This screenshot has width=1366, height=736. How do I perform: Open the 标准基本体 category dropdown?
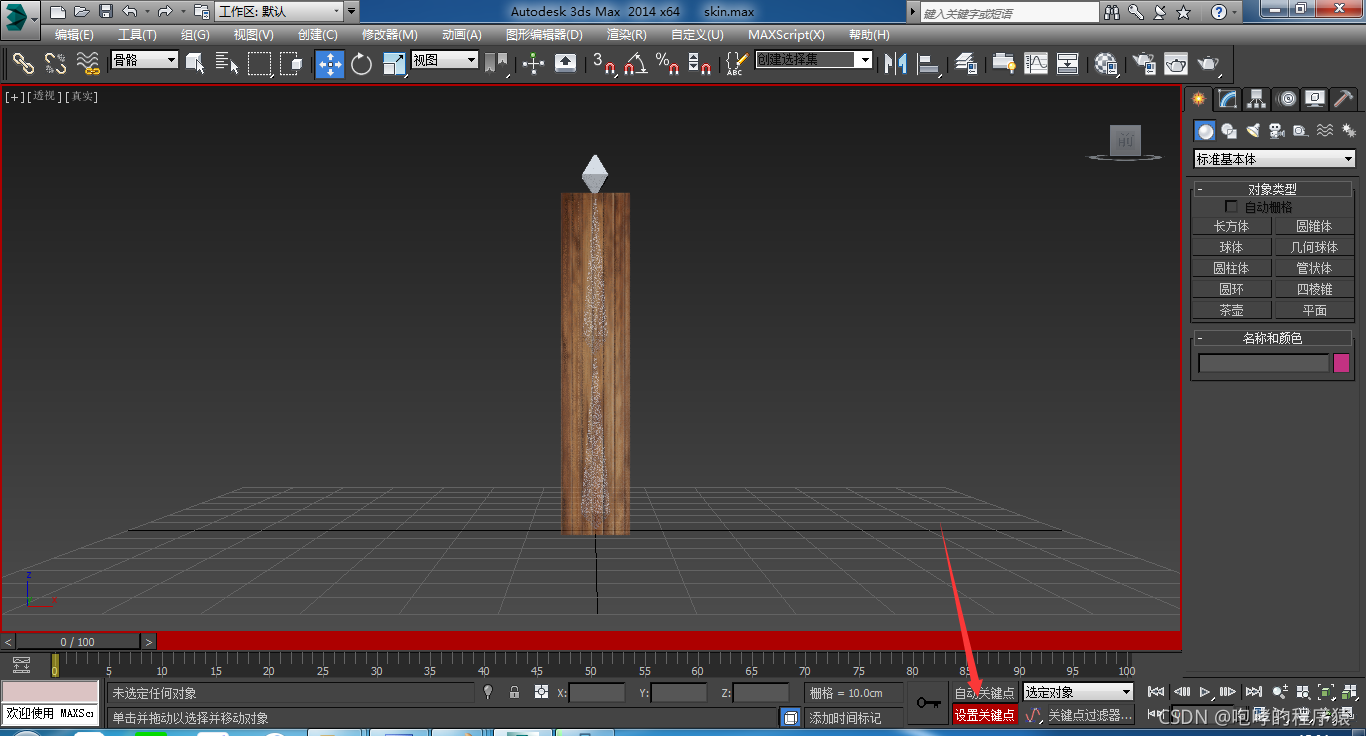(x=1275, y=159)
